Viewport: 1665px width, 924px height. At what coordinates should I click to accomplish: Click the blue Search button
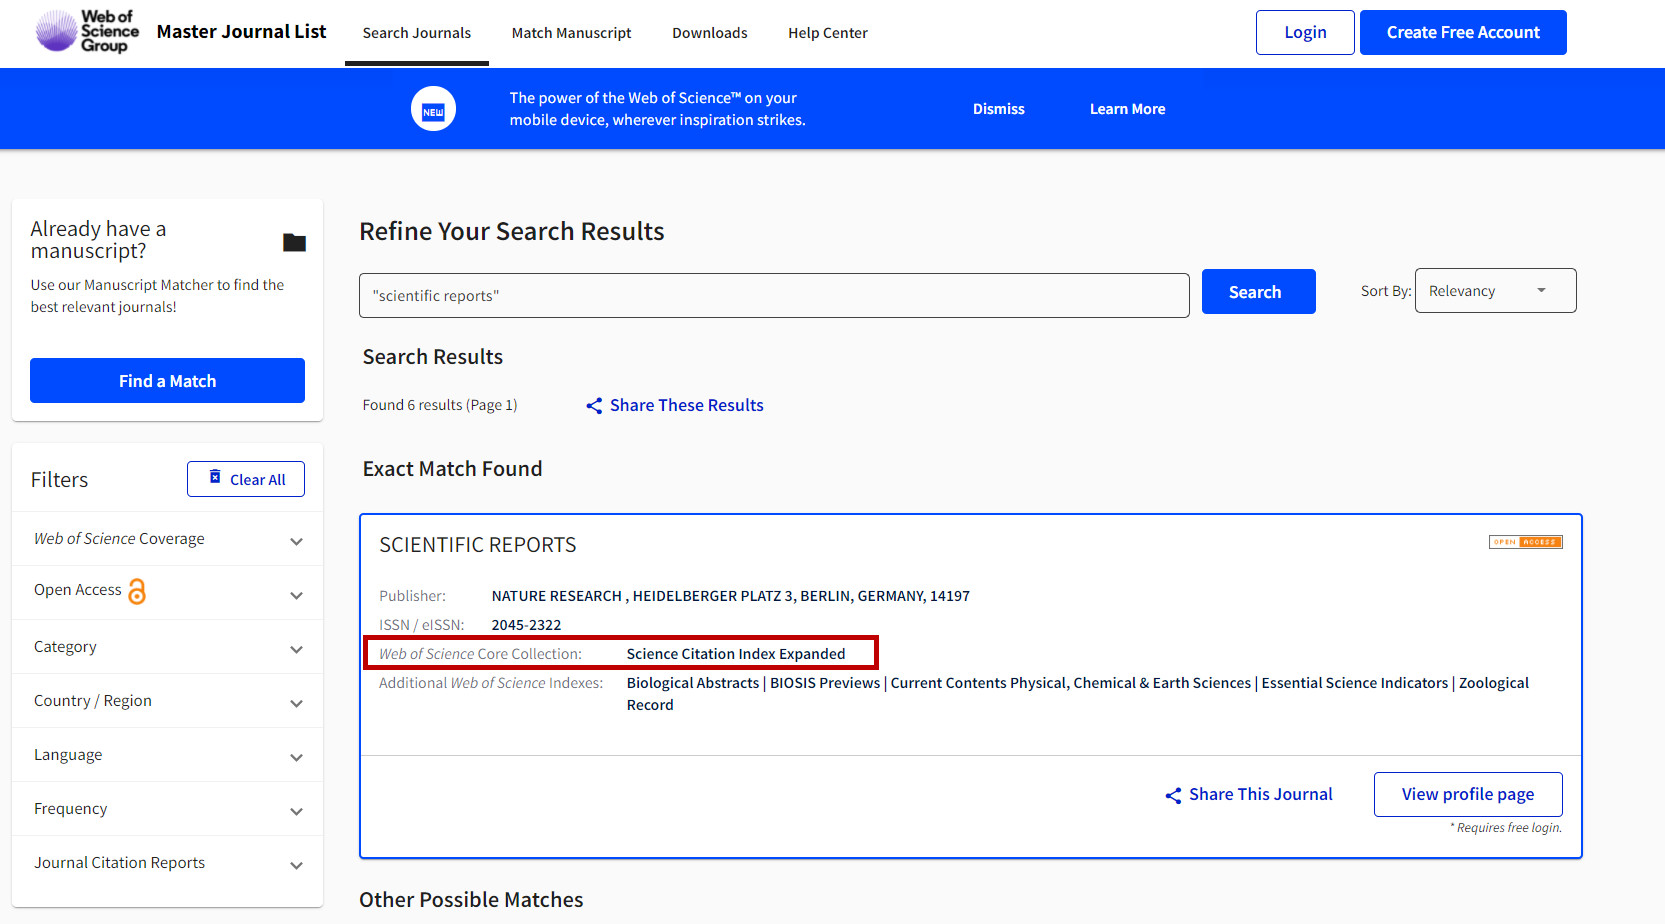[x=1258, y=292]
